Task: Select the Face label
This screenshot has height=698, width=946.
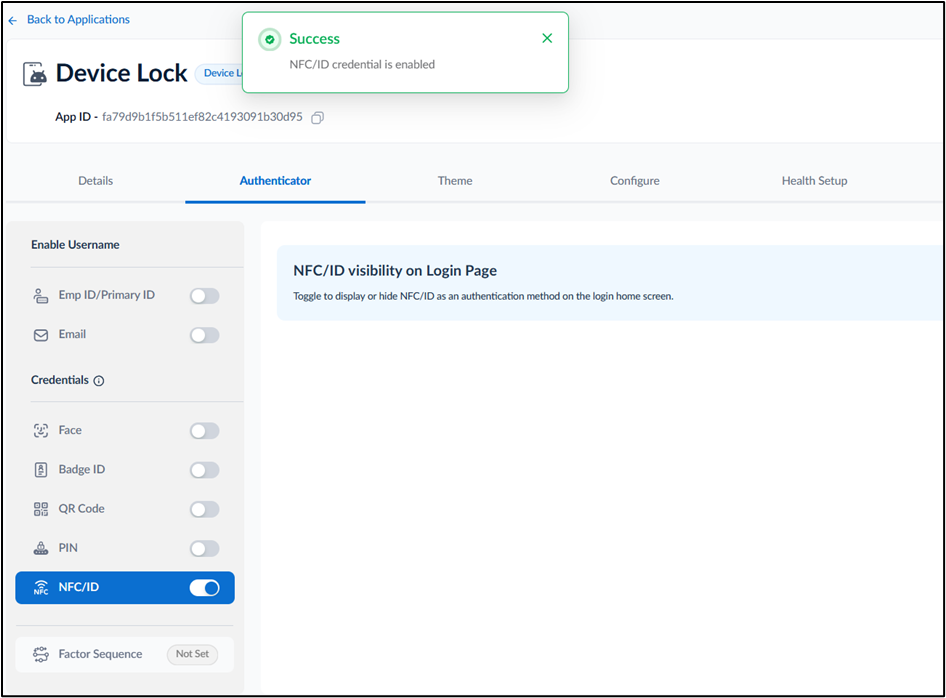Action: pyautogui.click(x=70, y=430)
